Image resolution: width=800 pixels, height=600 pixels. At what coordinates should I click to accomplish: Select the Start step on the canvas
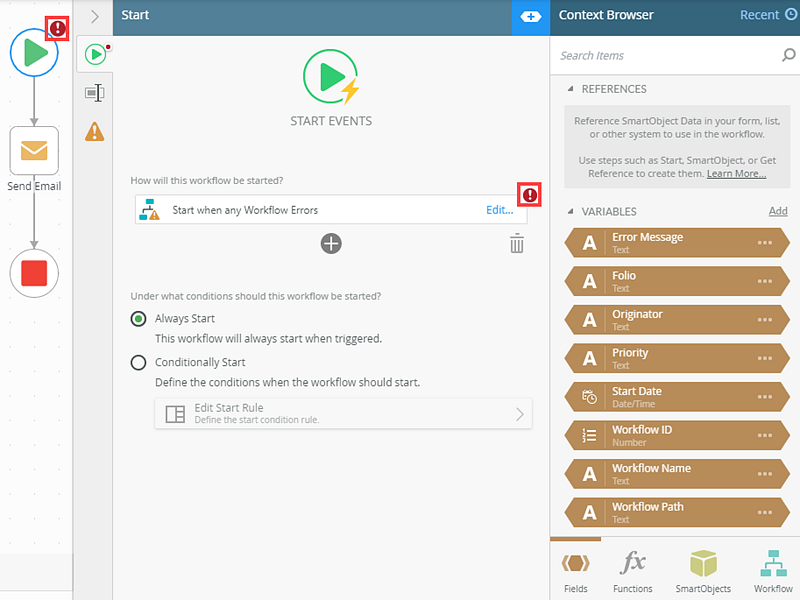(34, 53)
